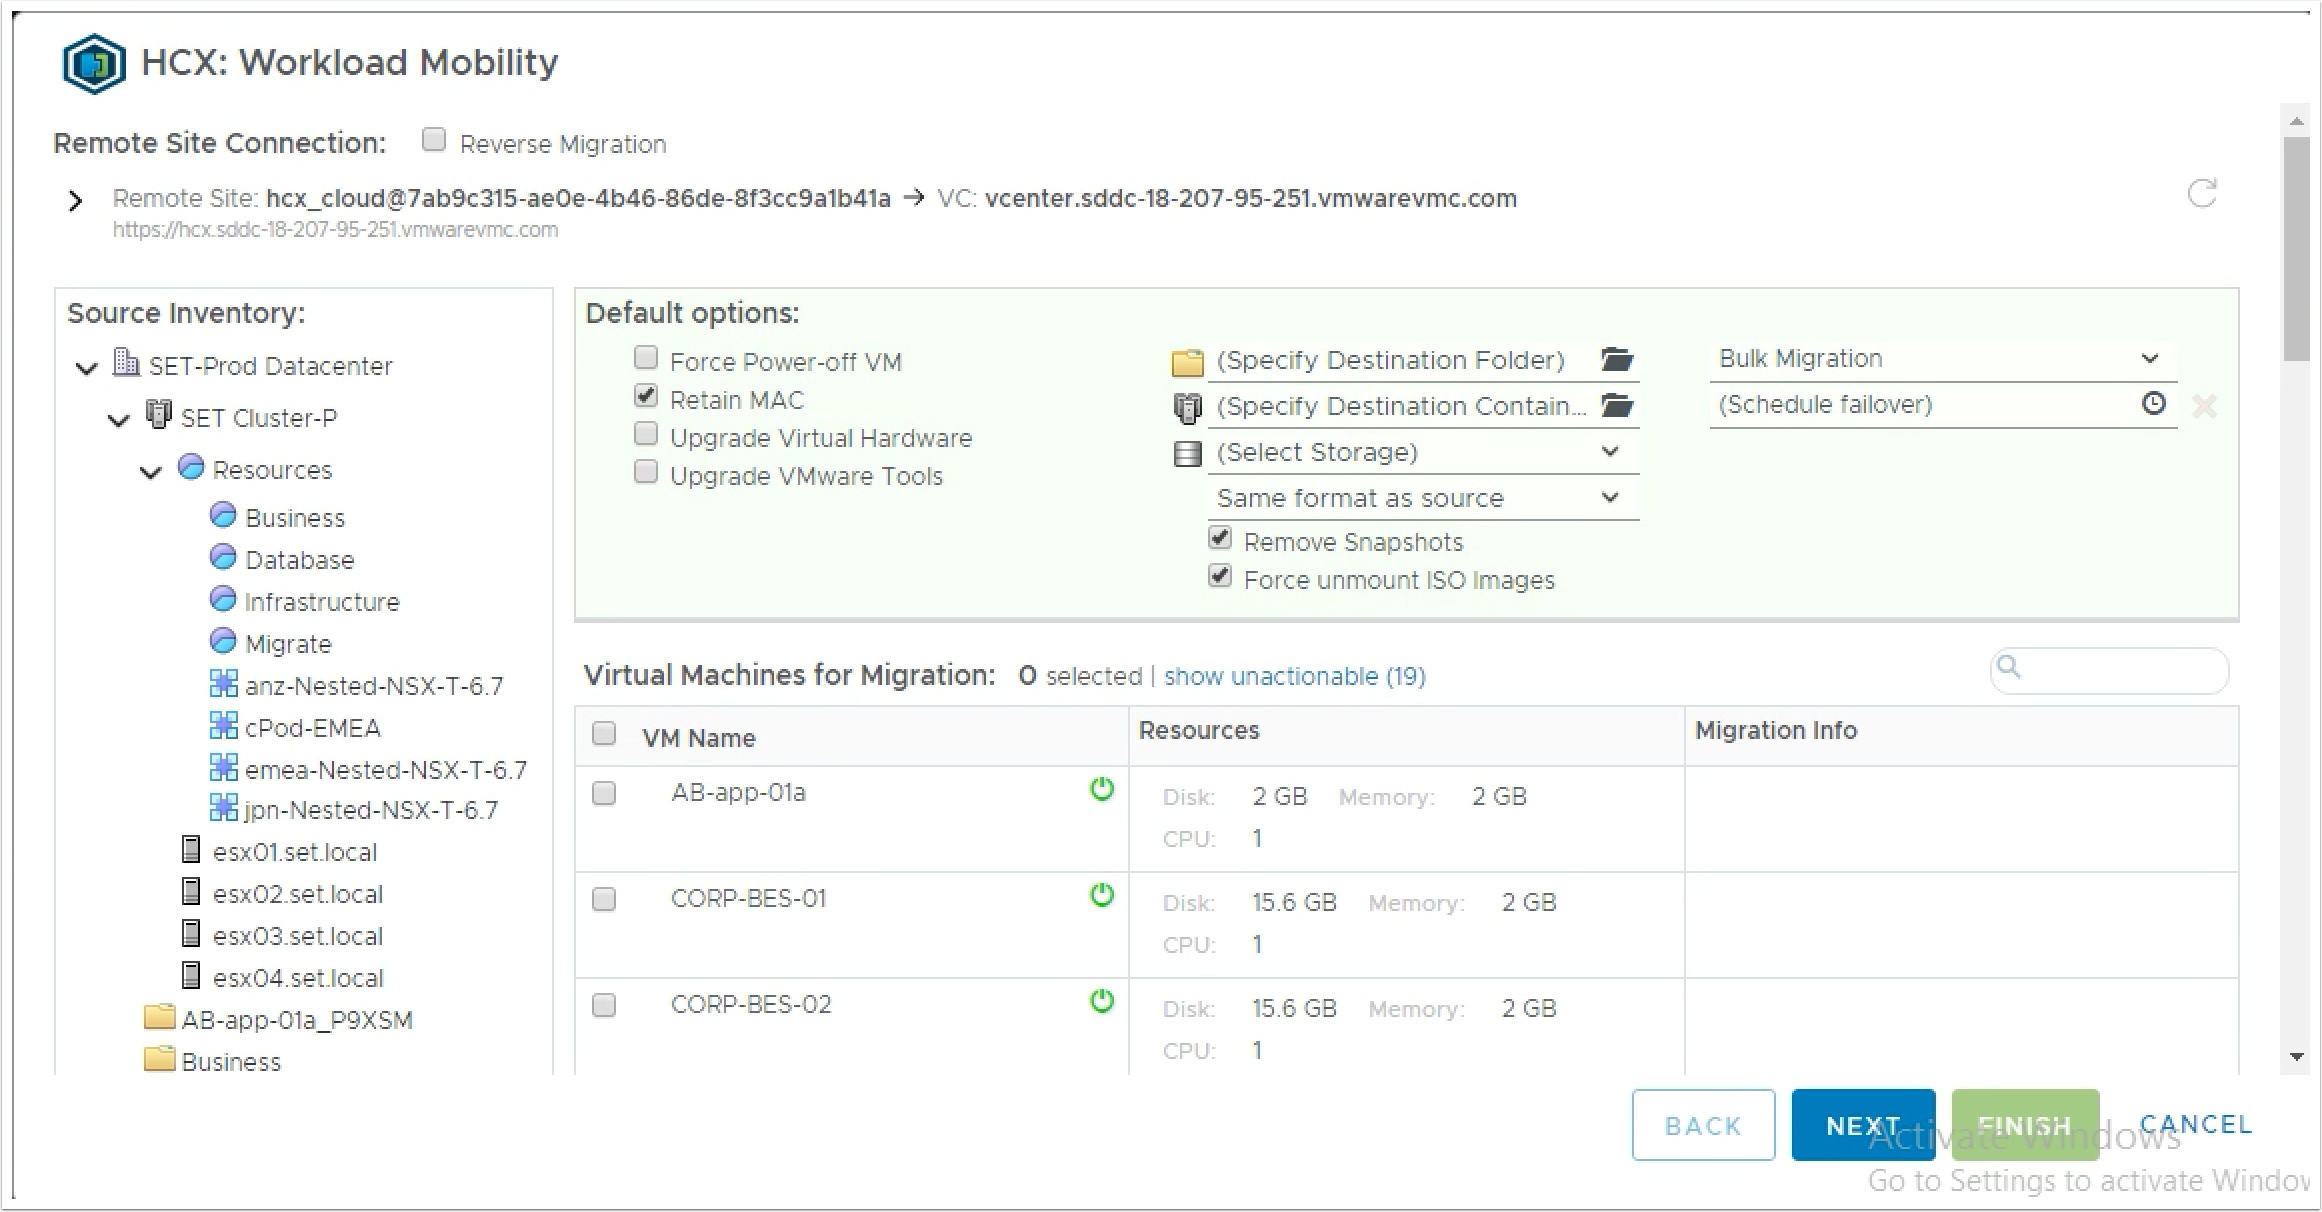Click the clock icon in Schedule failover
The height and width of the screenshot is (1212, 2322).
click(2154, 403)
